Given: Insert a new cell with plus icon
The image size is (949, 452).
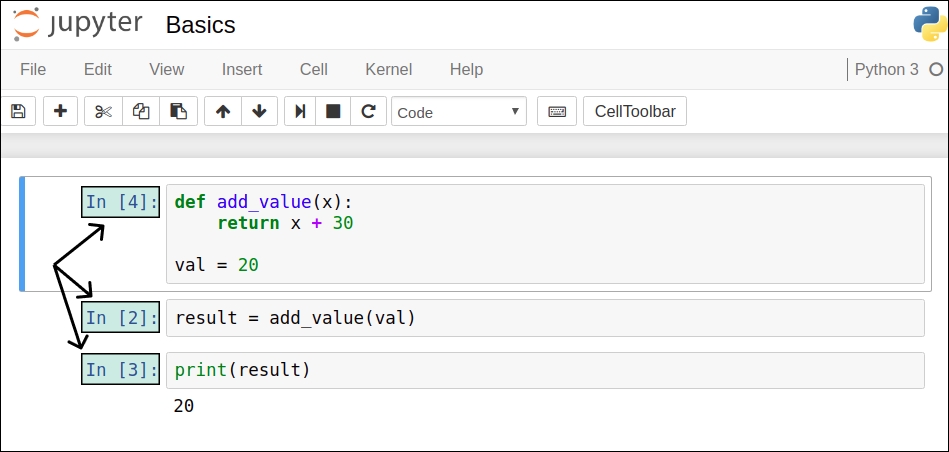Looking at the screenshot, I should point(60,111).
